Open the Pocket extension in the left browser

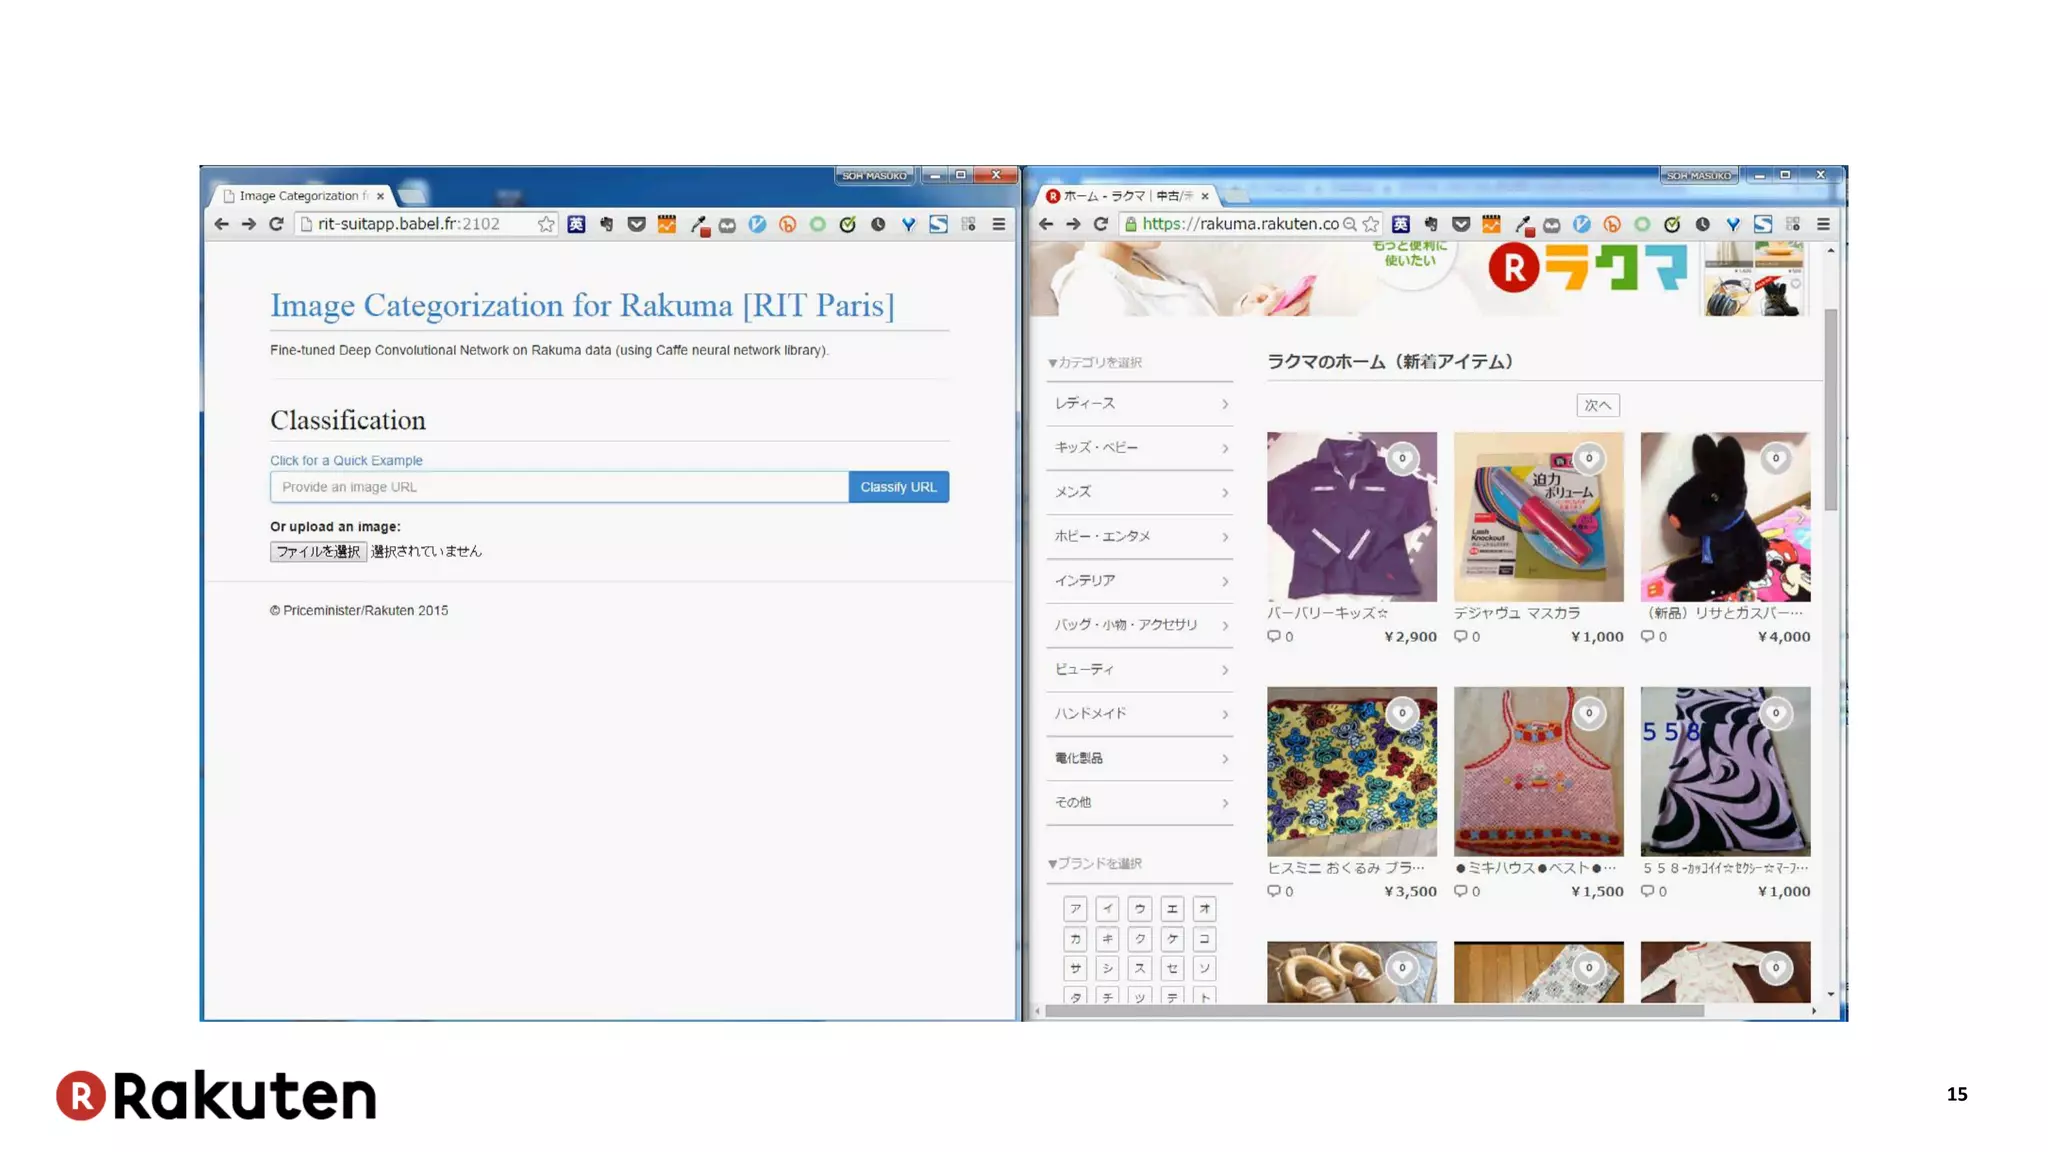click(636, 224)
